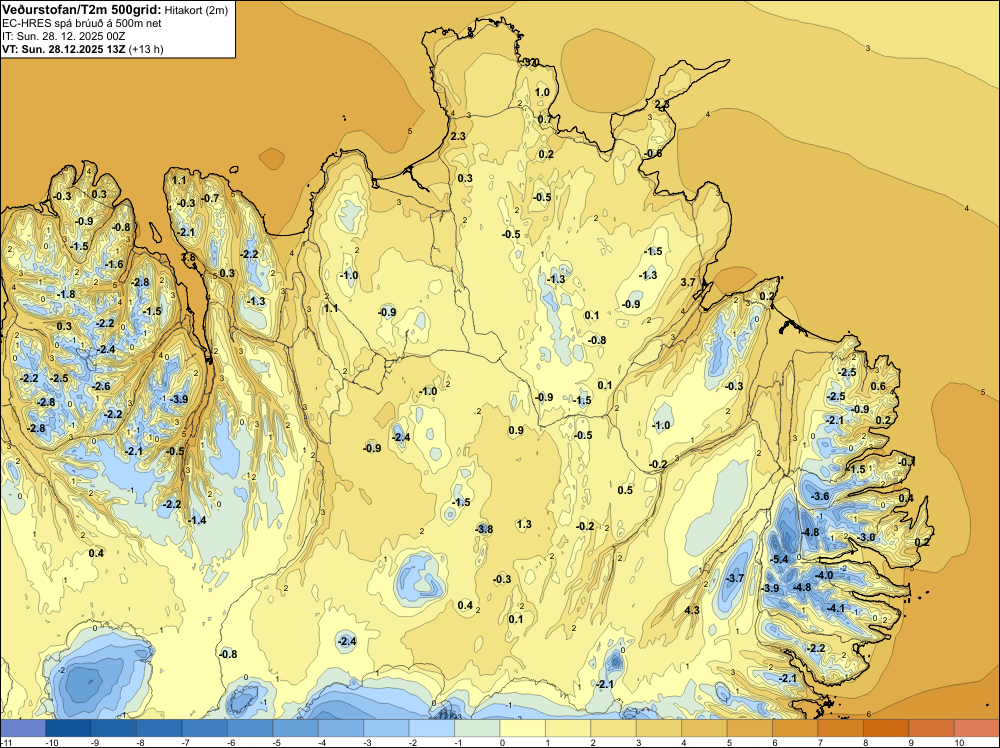Pick the legend swatch right of 10

977,728
